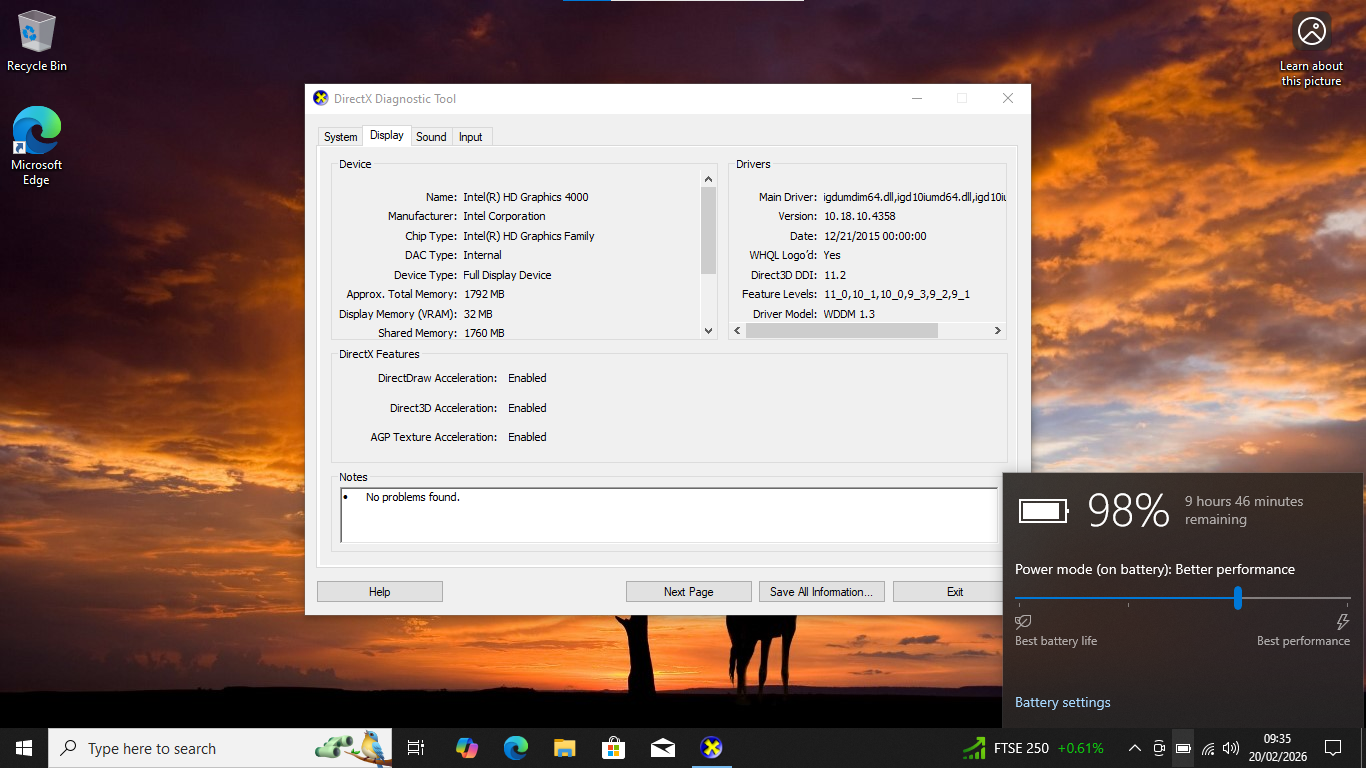Open Battery settings
The height and width of the screenshot is (768, 1366).
[1062, 702]
